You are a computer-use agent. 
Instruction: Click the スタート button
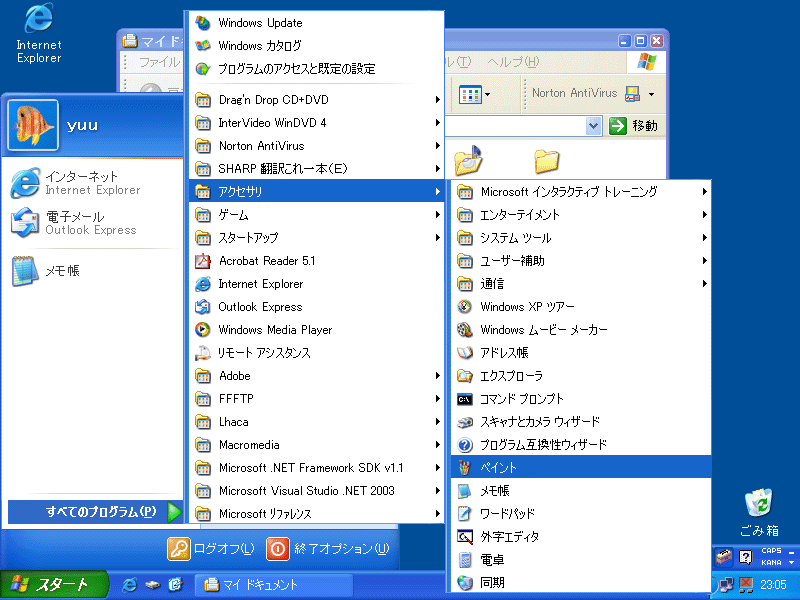tap(54, 585)
